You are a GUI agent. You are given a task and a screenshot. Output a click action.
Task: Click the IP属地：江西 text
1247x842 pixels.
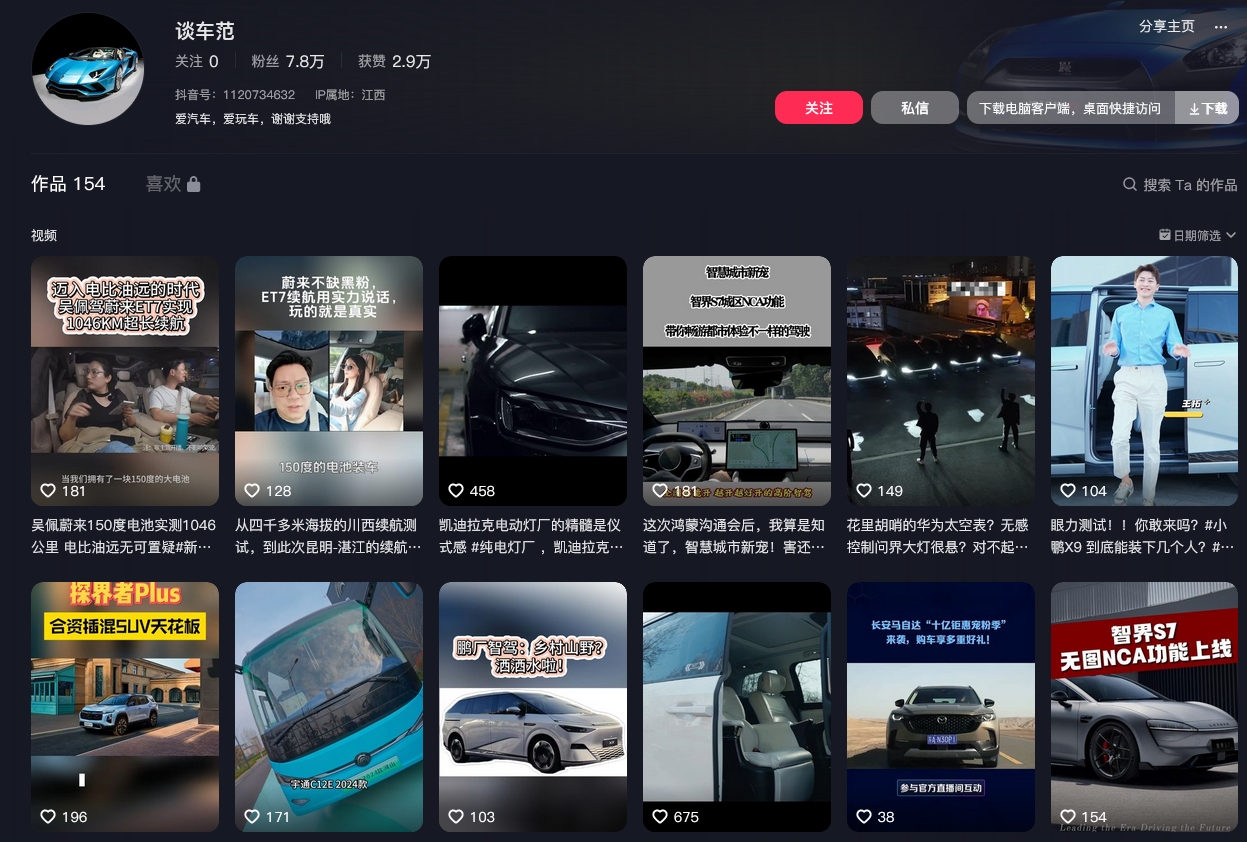point(350,95)
